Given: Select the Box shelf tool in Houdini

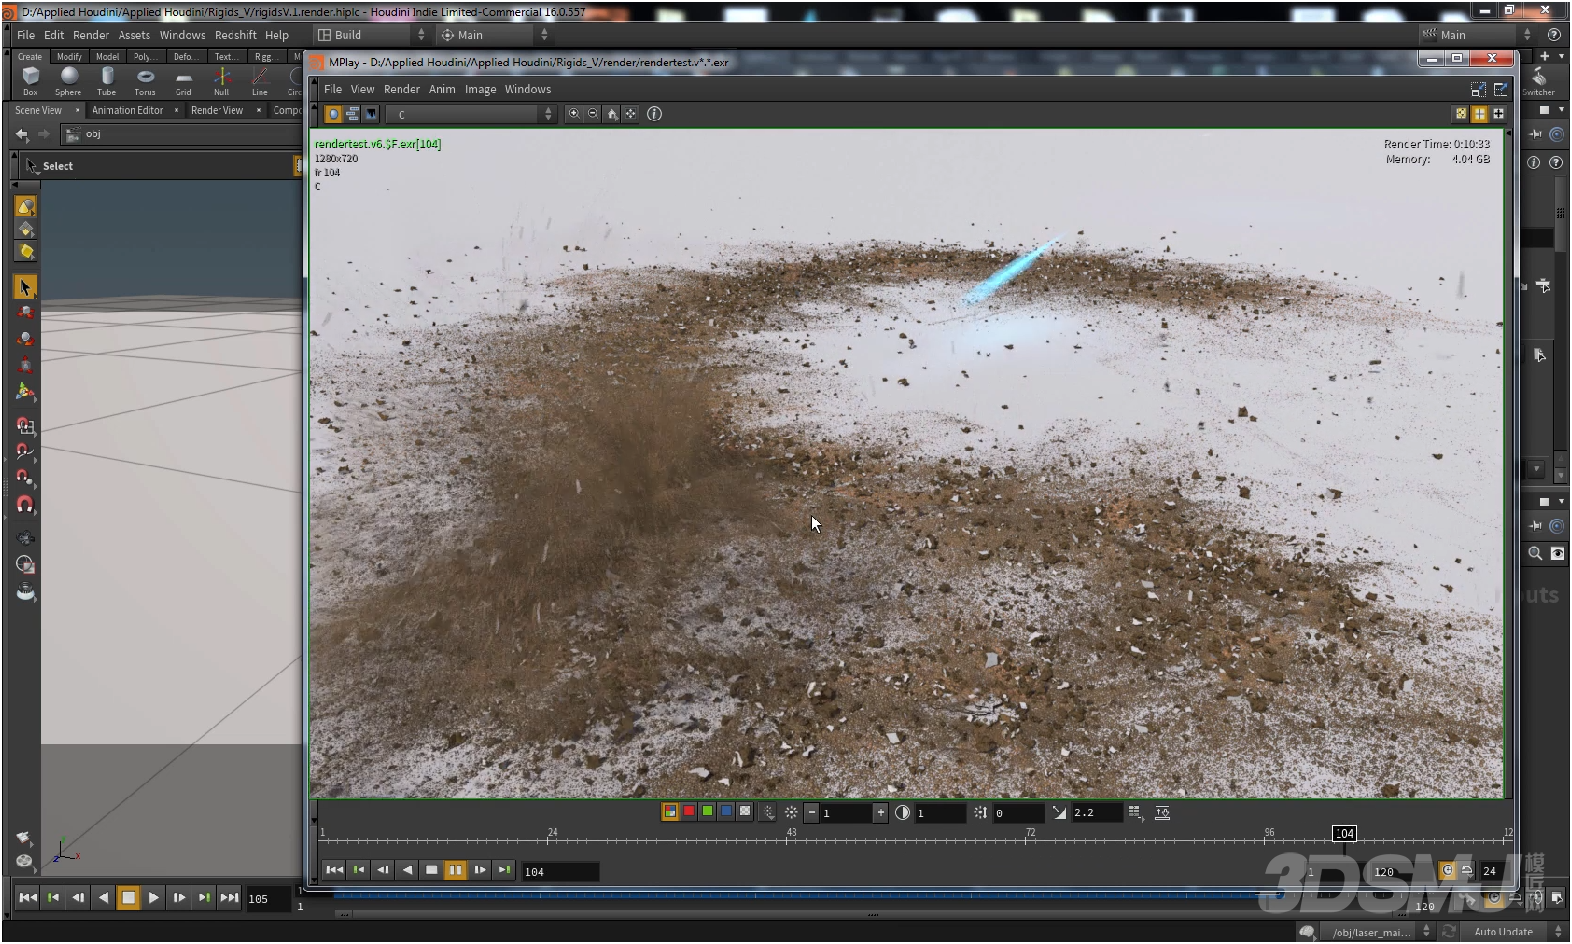Looking at the screenshot, I should [x=30, y=80].
